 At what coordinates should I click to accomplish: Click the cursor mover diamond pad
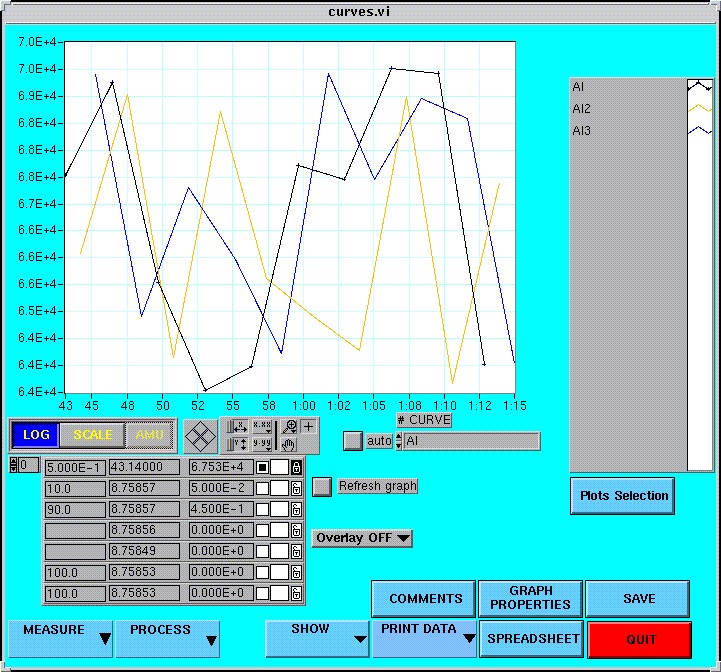pos(200,435)
